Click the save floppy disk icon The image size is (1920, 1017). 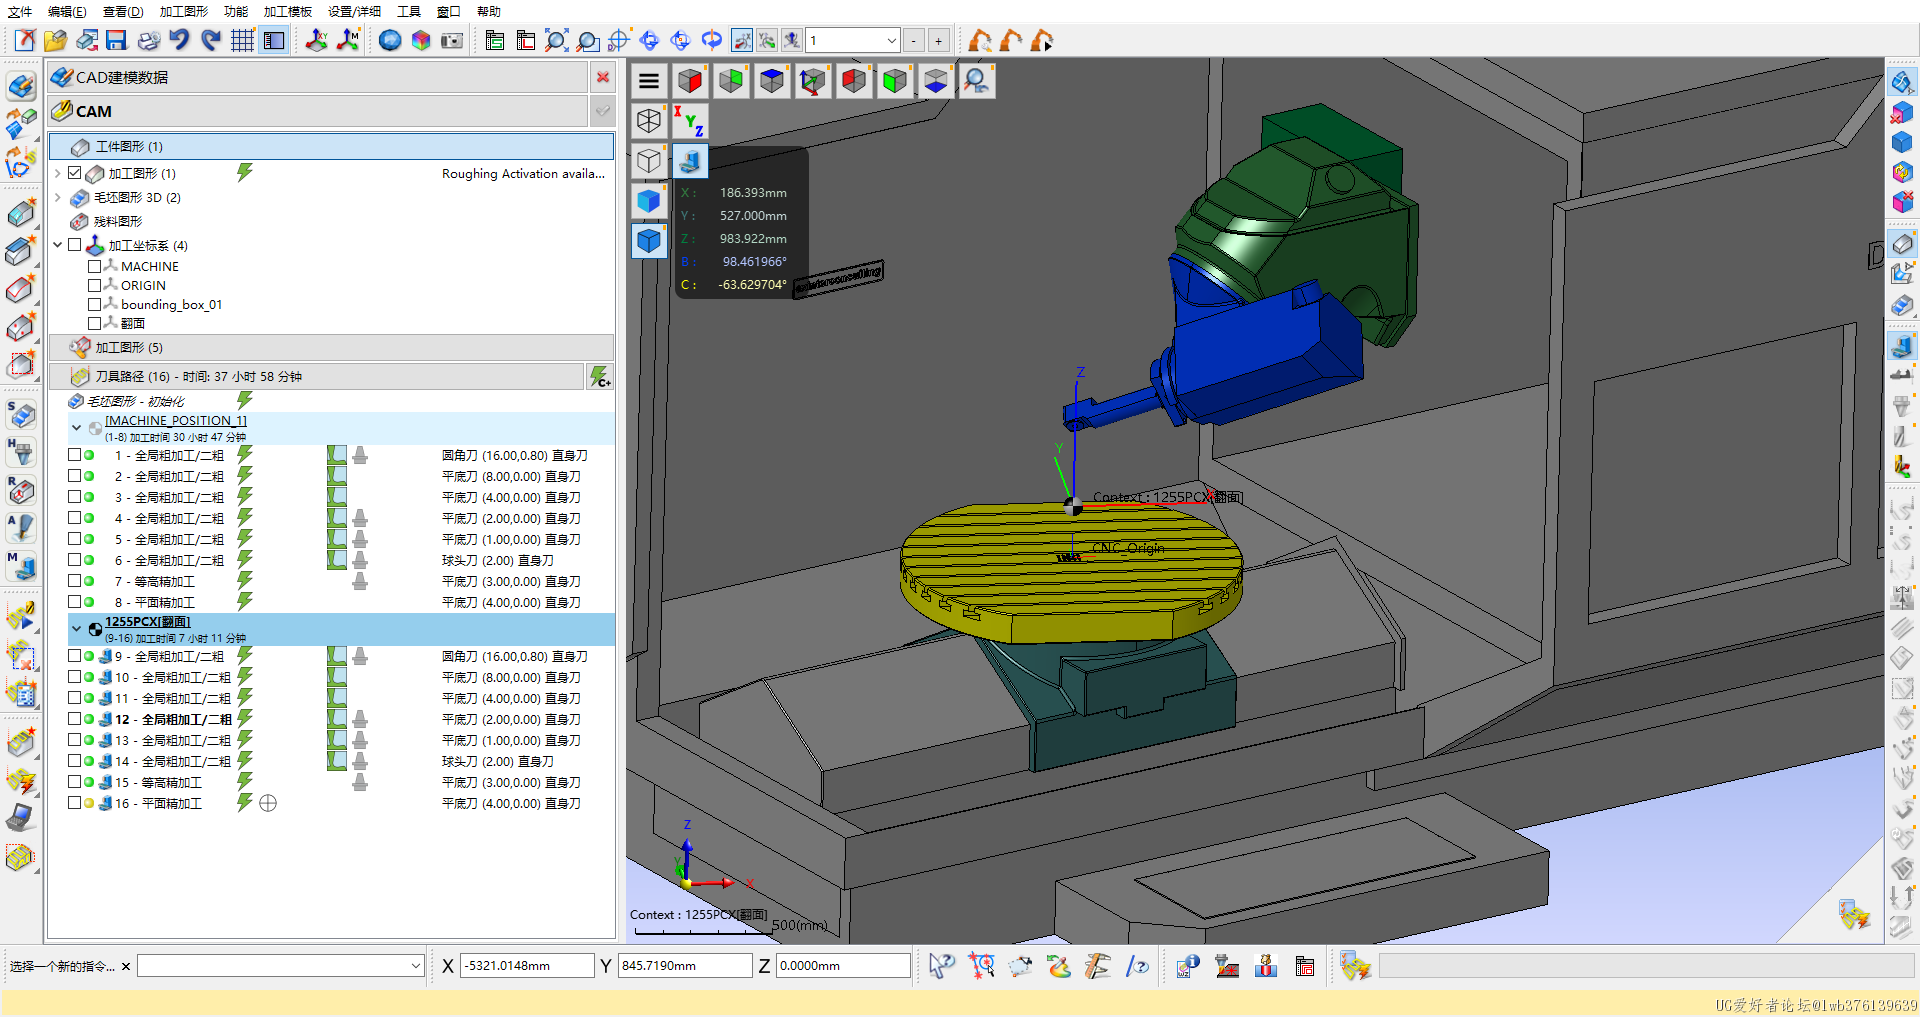117,40
